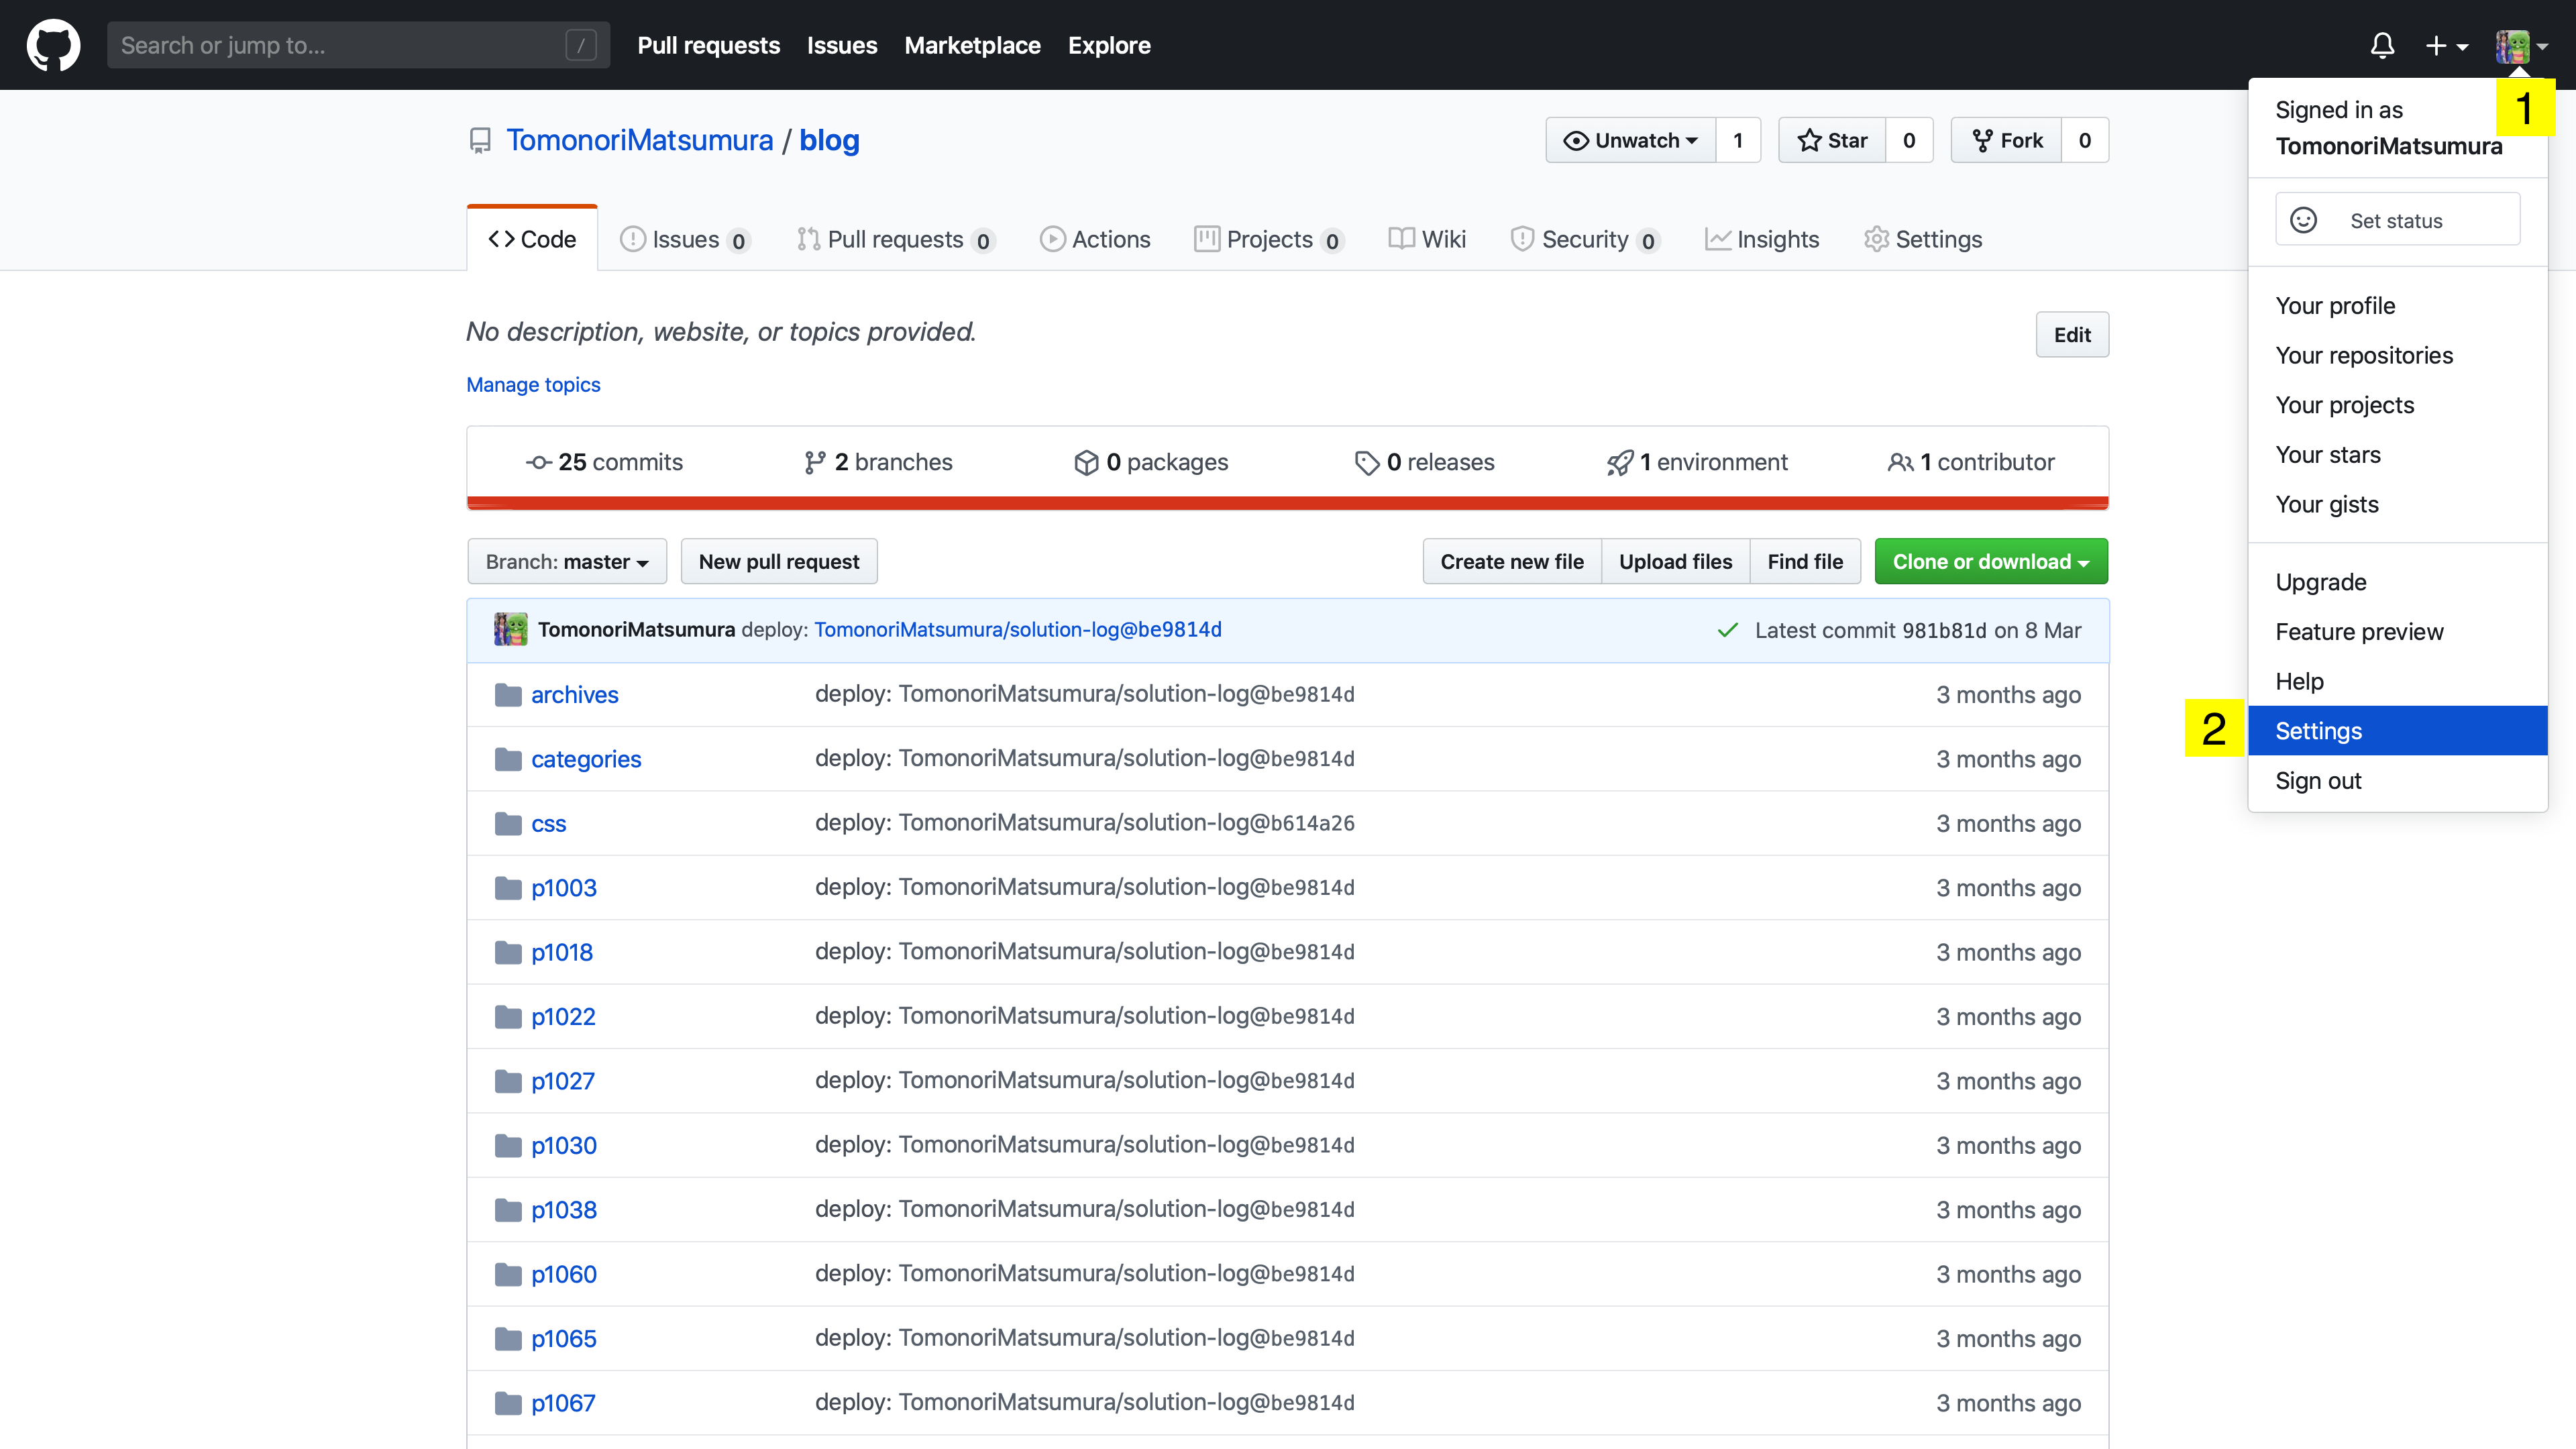2576x1449 pixels.
Task: Click the folder icon for p1003
Action: point(508,888)
